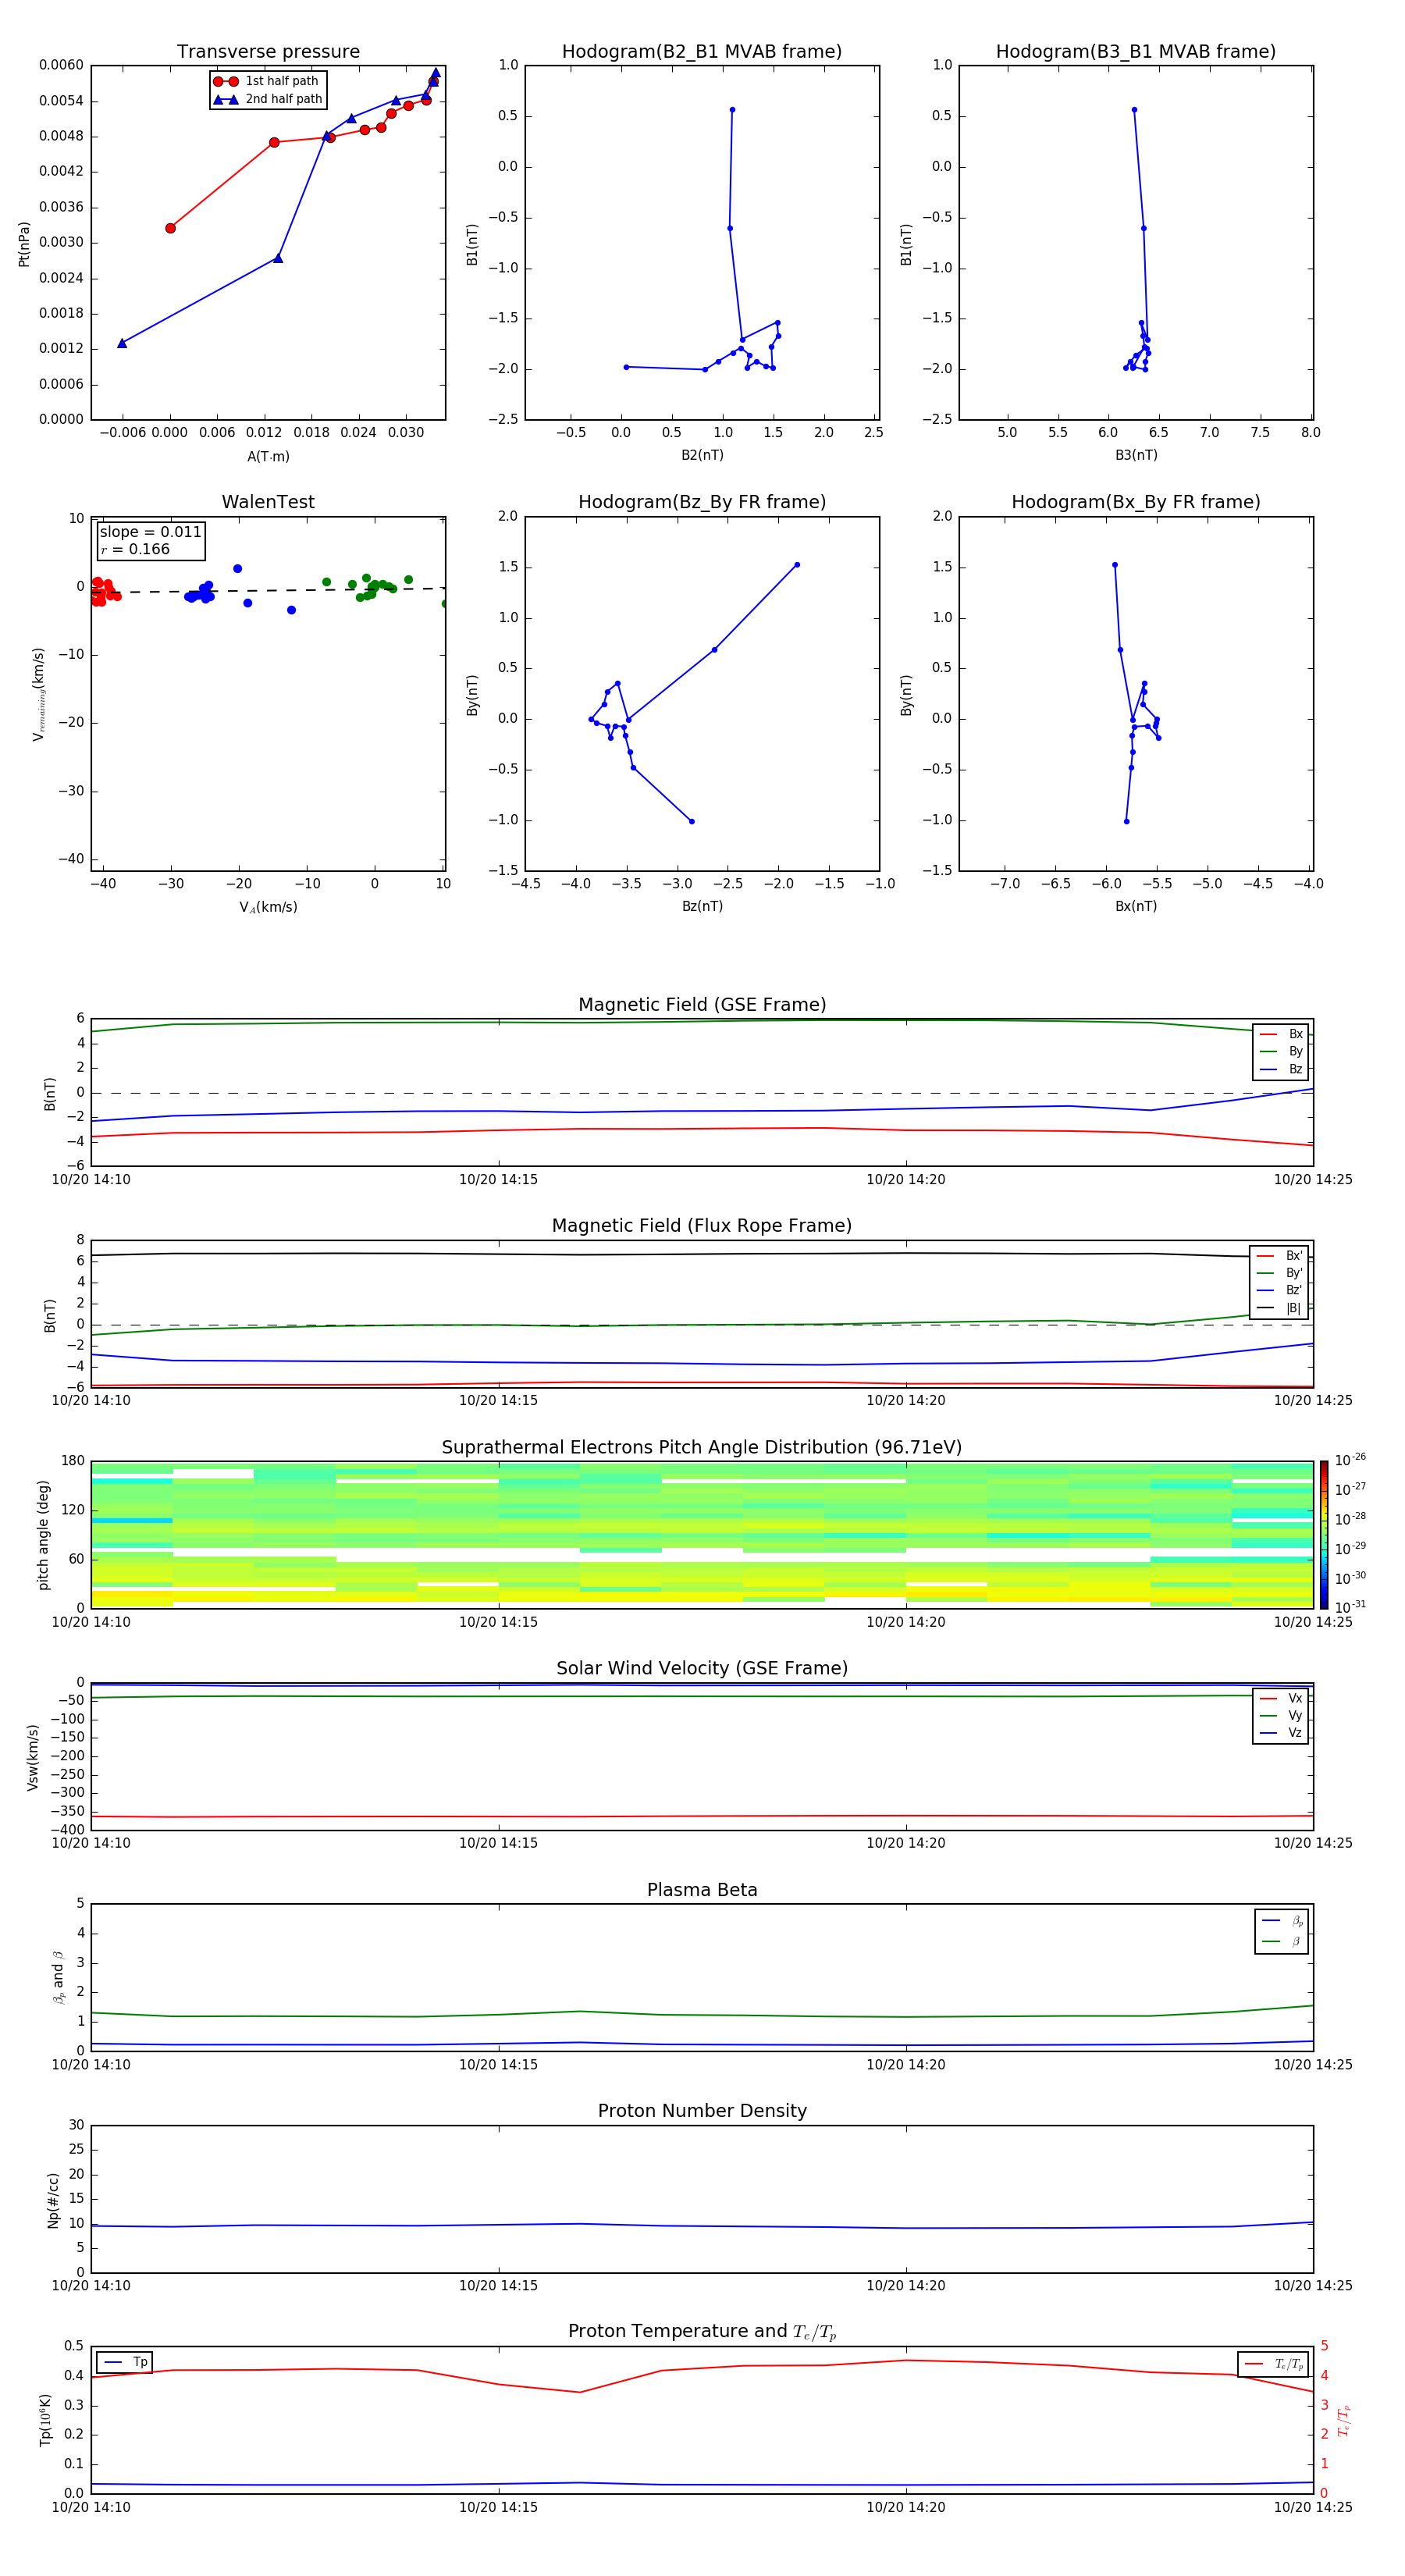Pick the lowest blue triangle in Transverse pressure
The height and width of the screenshot is (2576, 1405).
point(122,343)
